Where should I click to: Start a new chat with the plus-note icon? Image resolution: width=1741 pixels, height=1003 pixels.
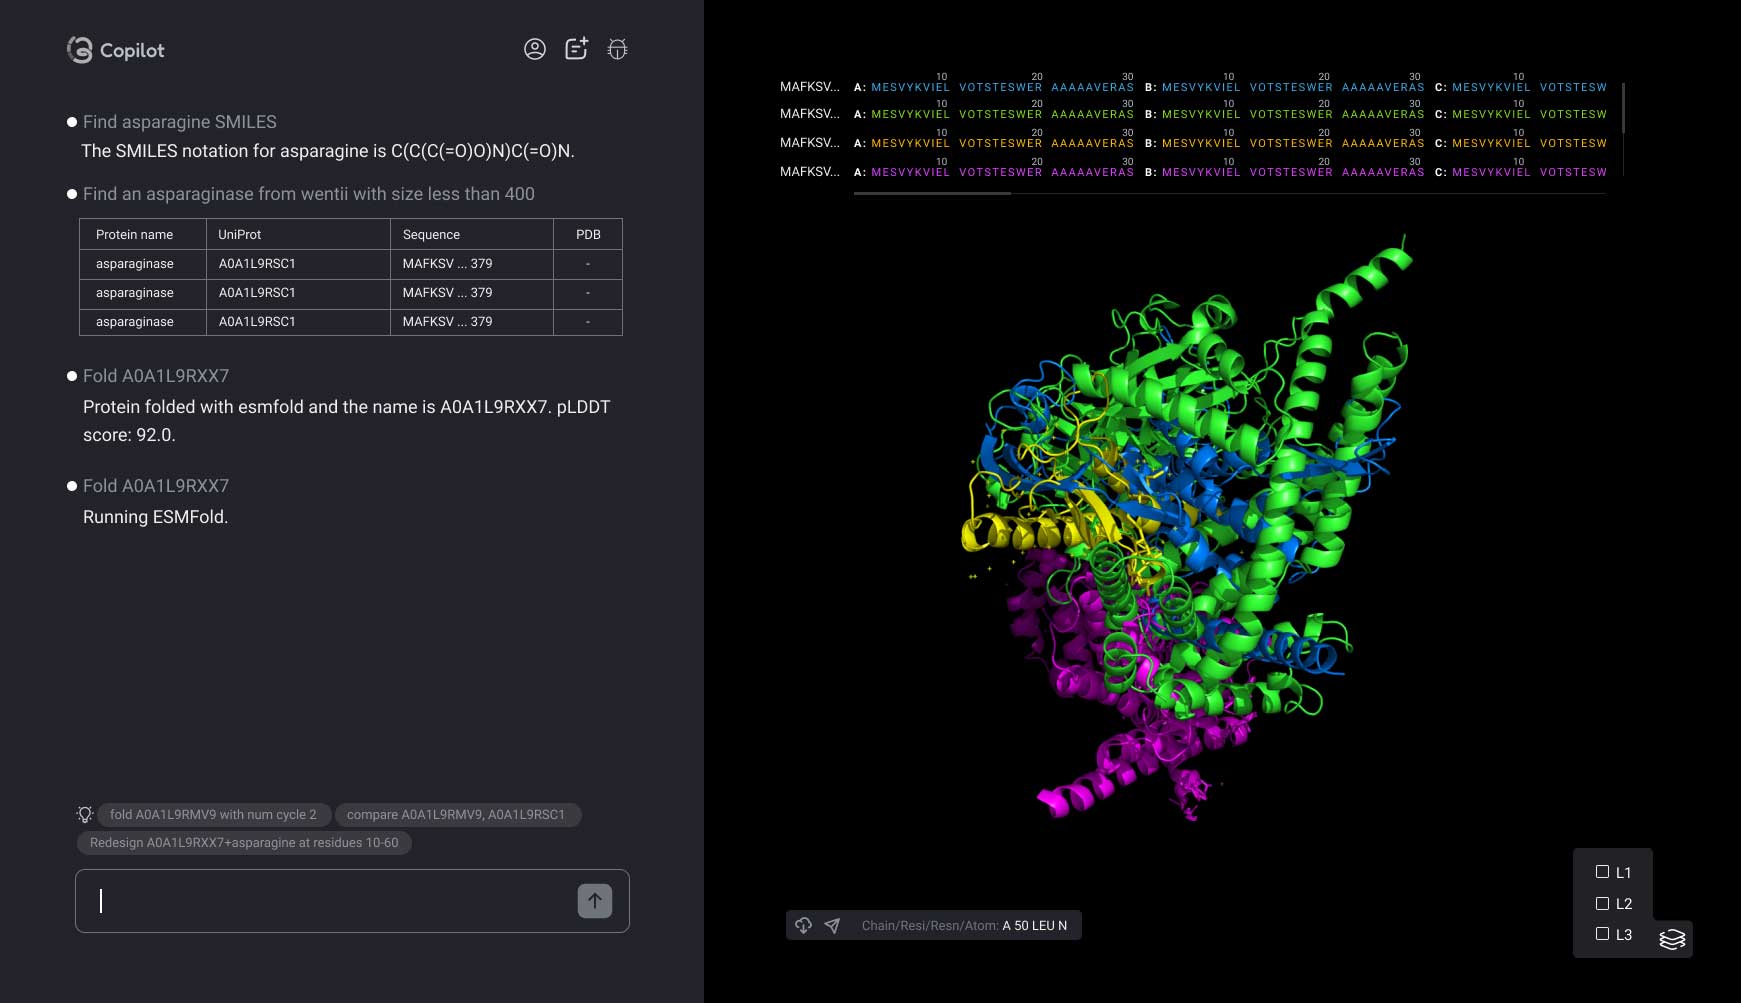[x=576, y=49]
